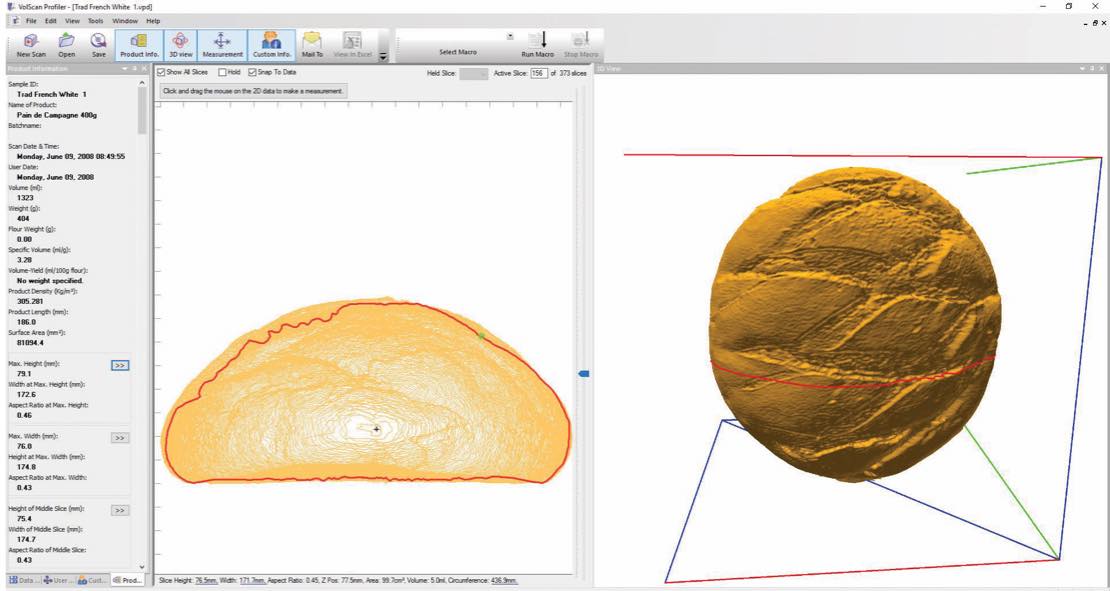Switch to the Data tab at bottom

pos(20,580)
